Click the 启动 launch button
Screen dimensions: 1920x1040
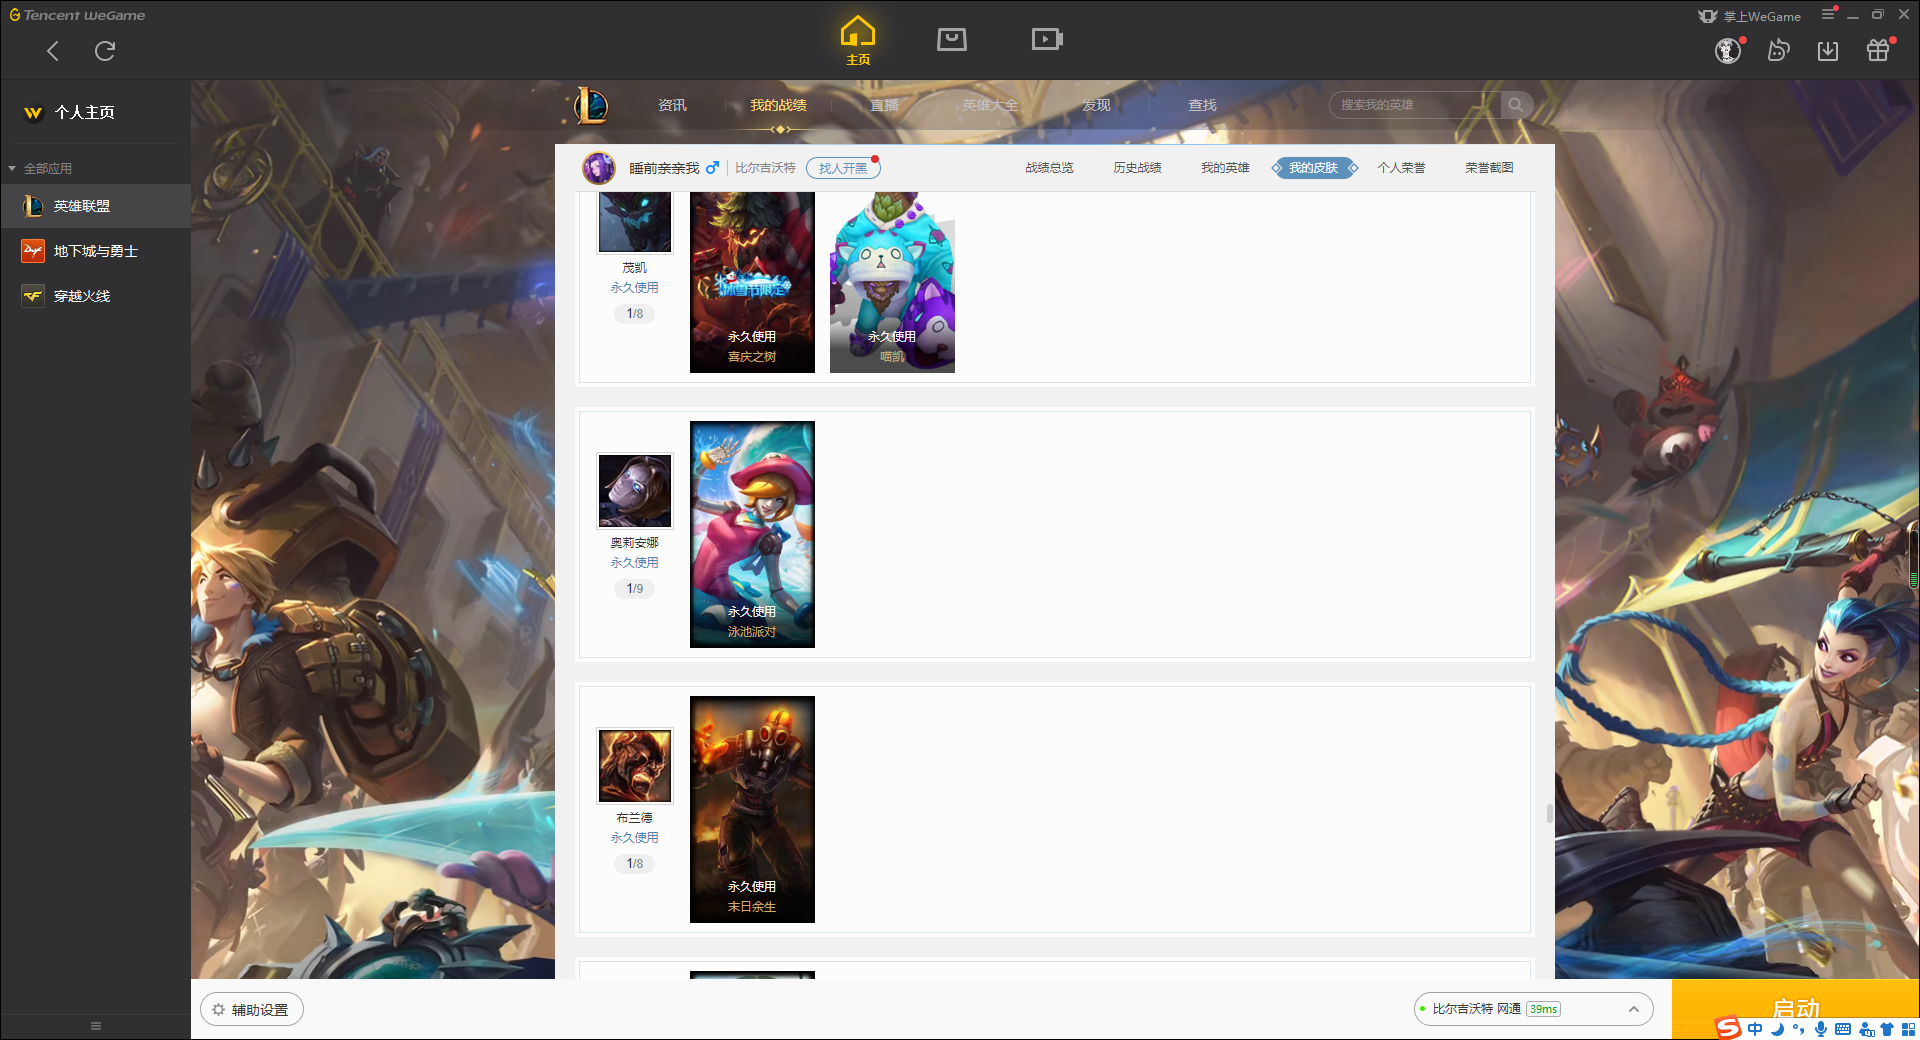[x=1795, y=1008]
